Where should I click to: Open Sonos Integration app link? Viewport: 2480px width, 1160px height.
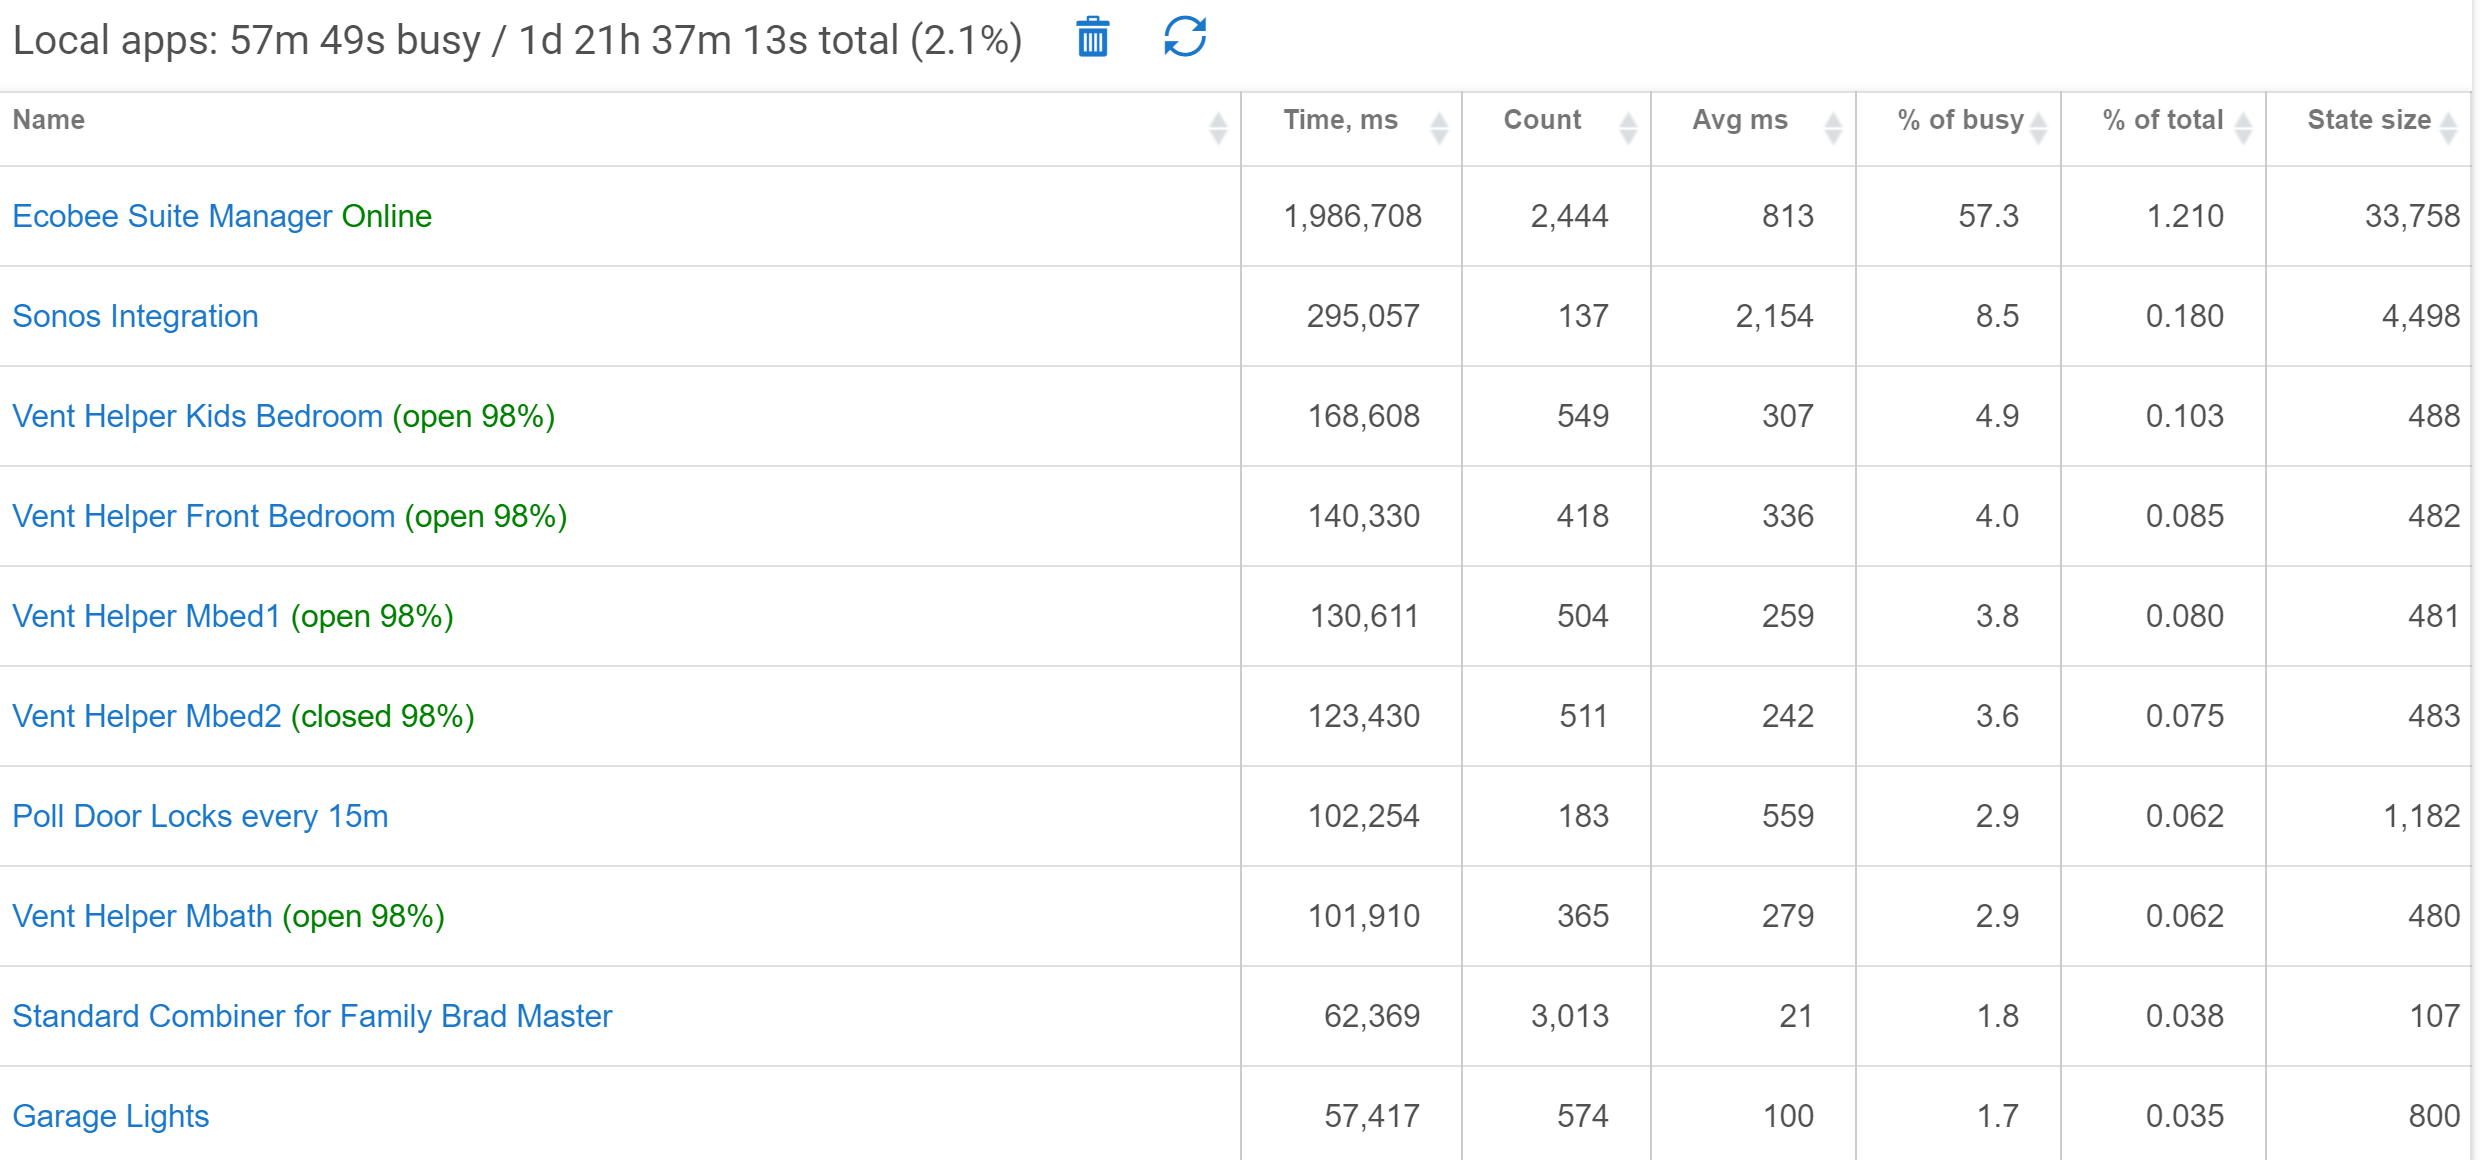click(135, 316)
